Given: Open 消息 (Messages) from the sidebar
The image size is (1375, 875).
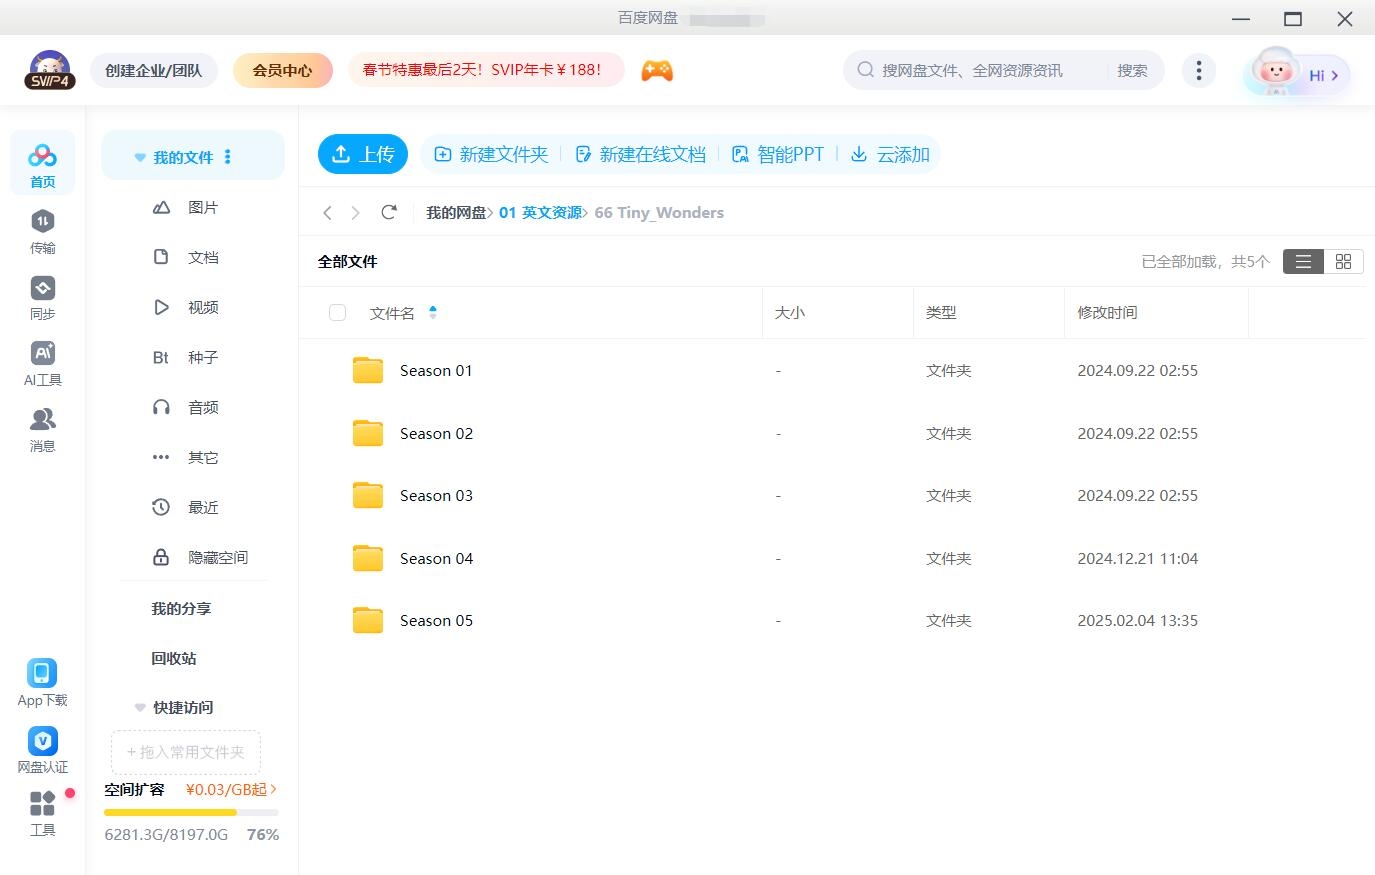Looking at the screenshot, I should (42, 430).
